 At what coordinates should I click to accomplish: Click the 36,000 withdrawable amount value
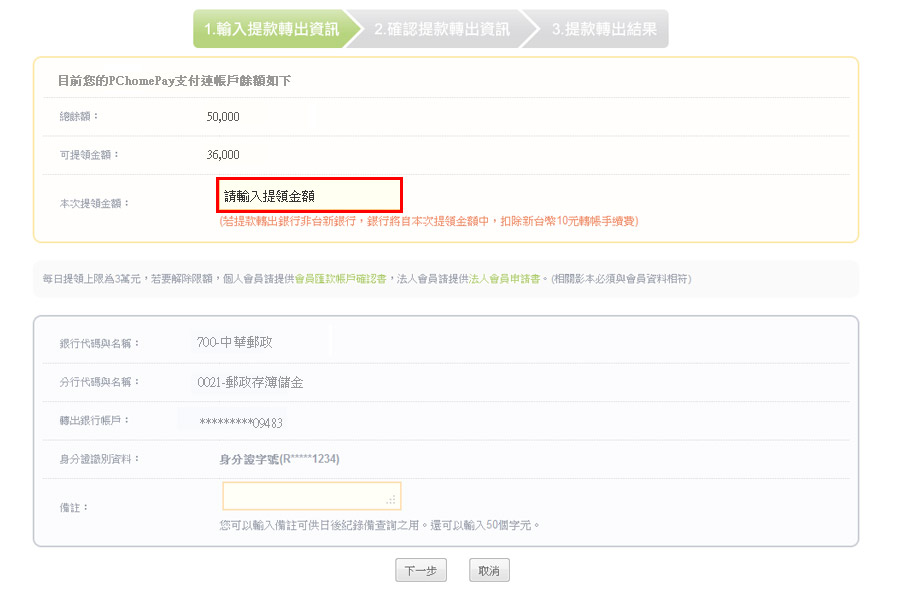point(223,155)
